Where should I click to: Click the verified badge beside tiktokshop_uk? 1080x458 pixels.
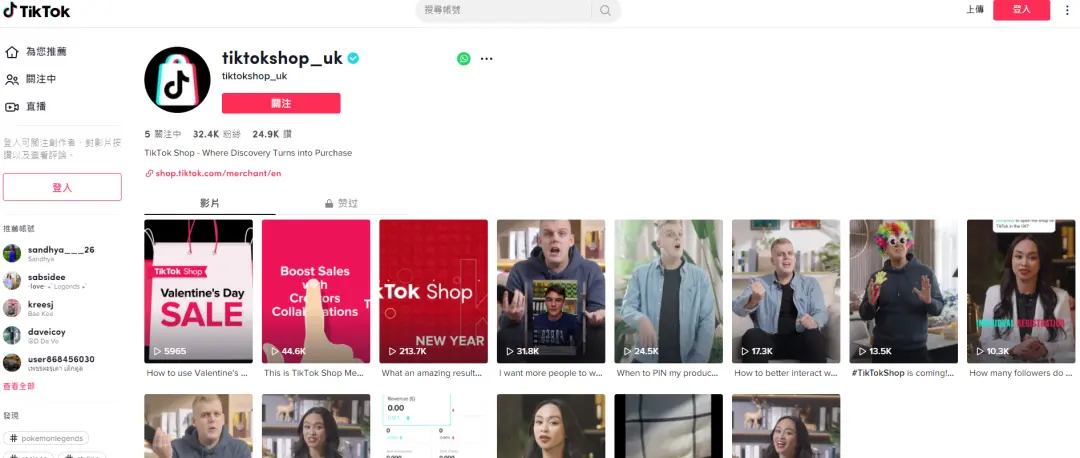pyautogui.click(x=353, y=59)
